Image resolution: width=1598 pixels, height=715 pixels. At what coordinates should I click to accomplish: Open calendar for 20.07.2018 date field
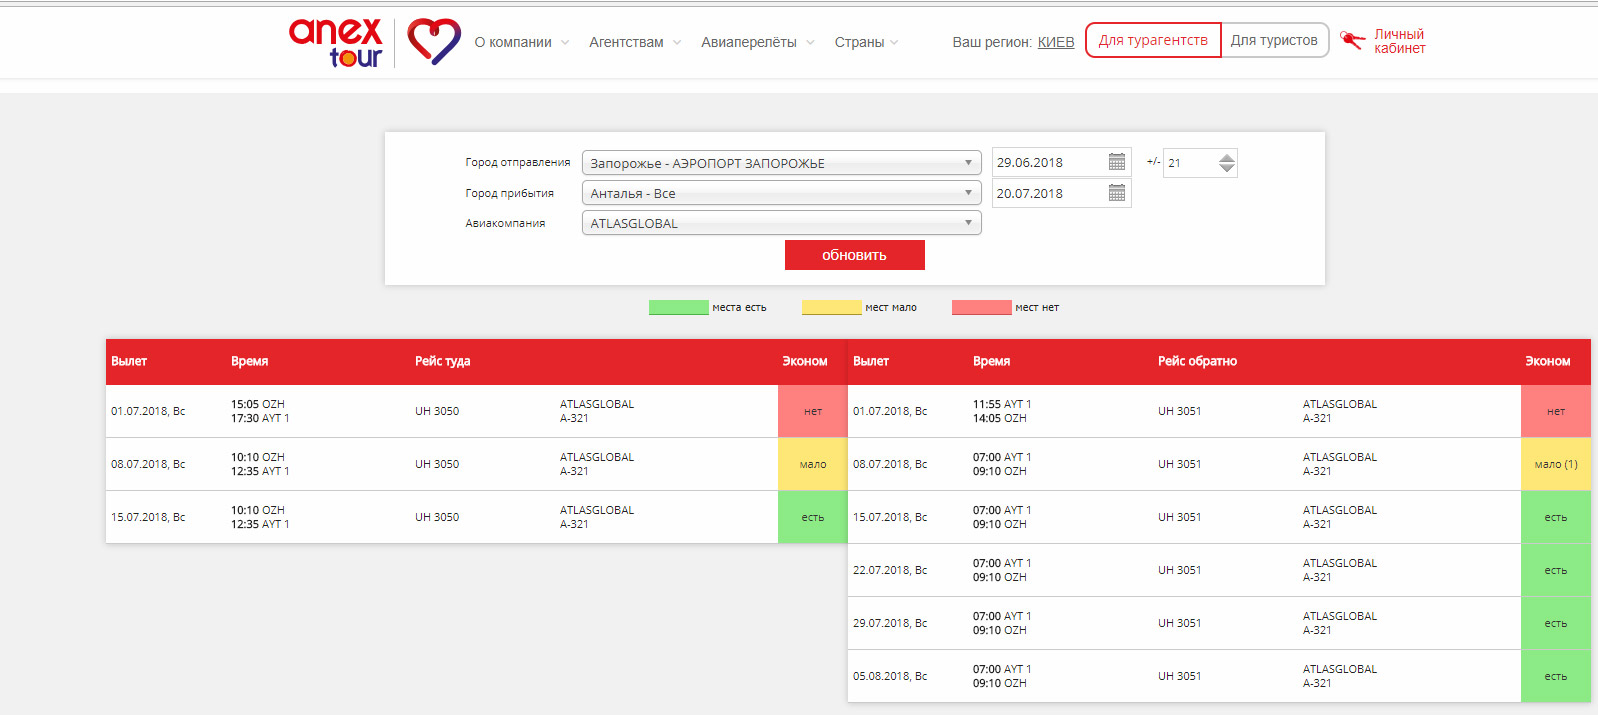click(1117, 193)
